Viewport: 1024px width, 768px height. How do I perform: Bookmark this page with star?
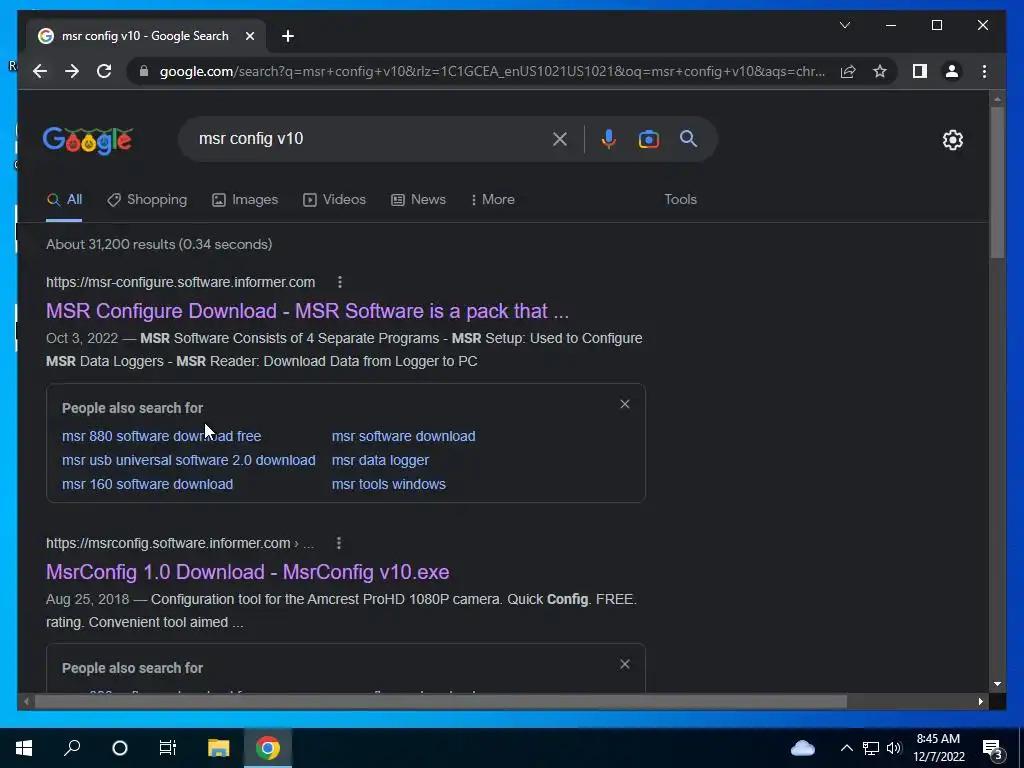[x=880, y=71]
